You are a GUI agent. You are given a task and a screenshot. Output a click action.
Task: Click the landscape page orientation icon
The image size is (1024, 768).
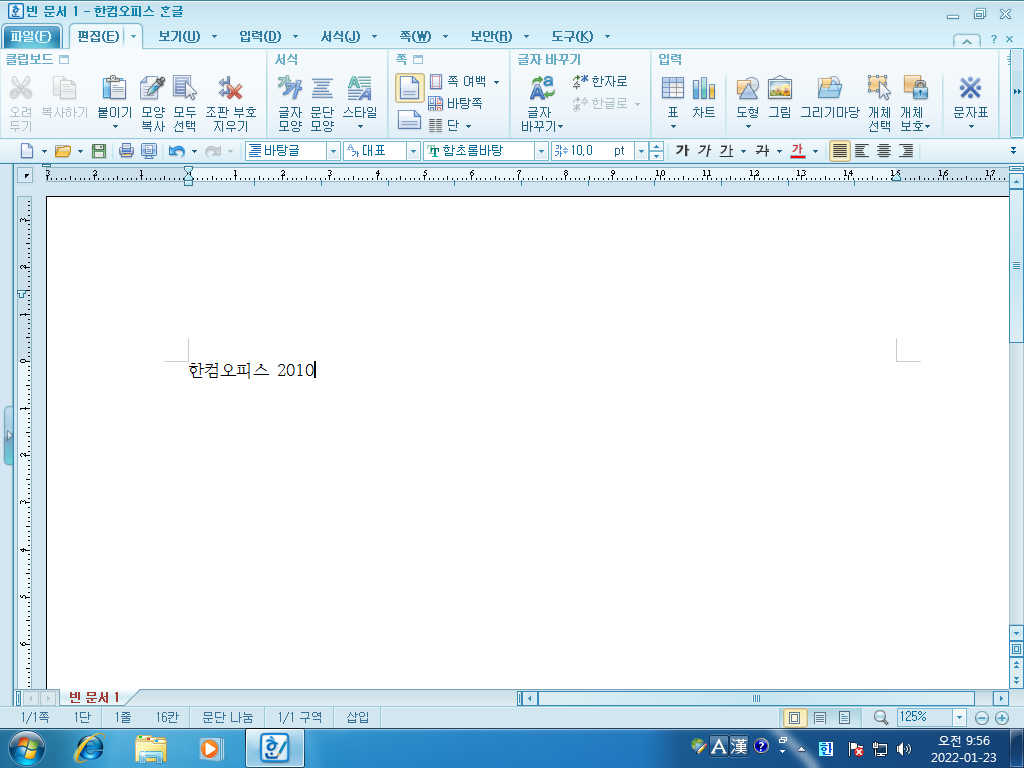(x=409, y=120)
